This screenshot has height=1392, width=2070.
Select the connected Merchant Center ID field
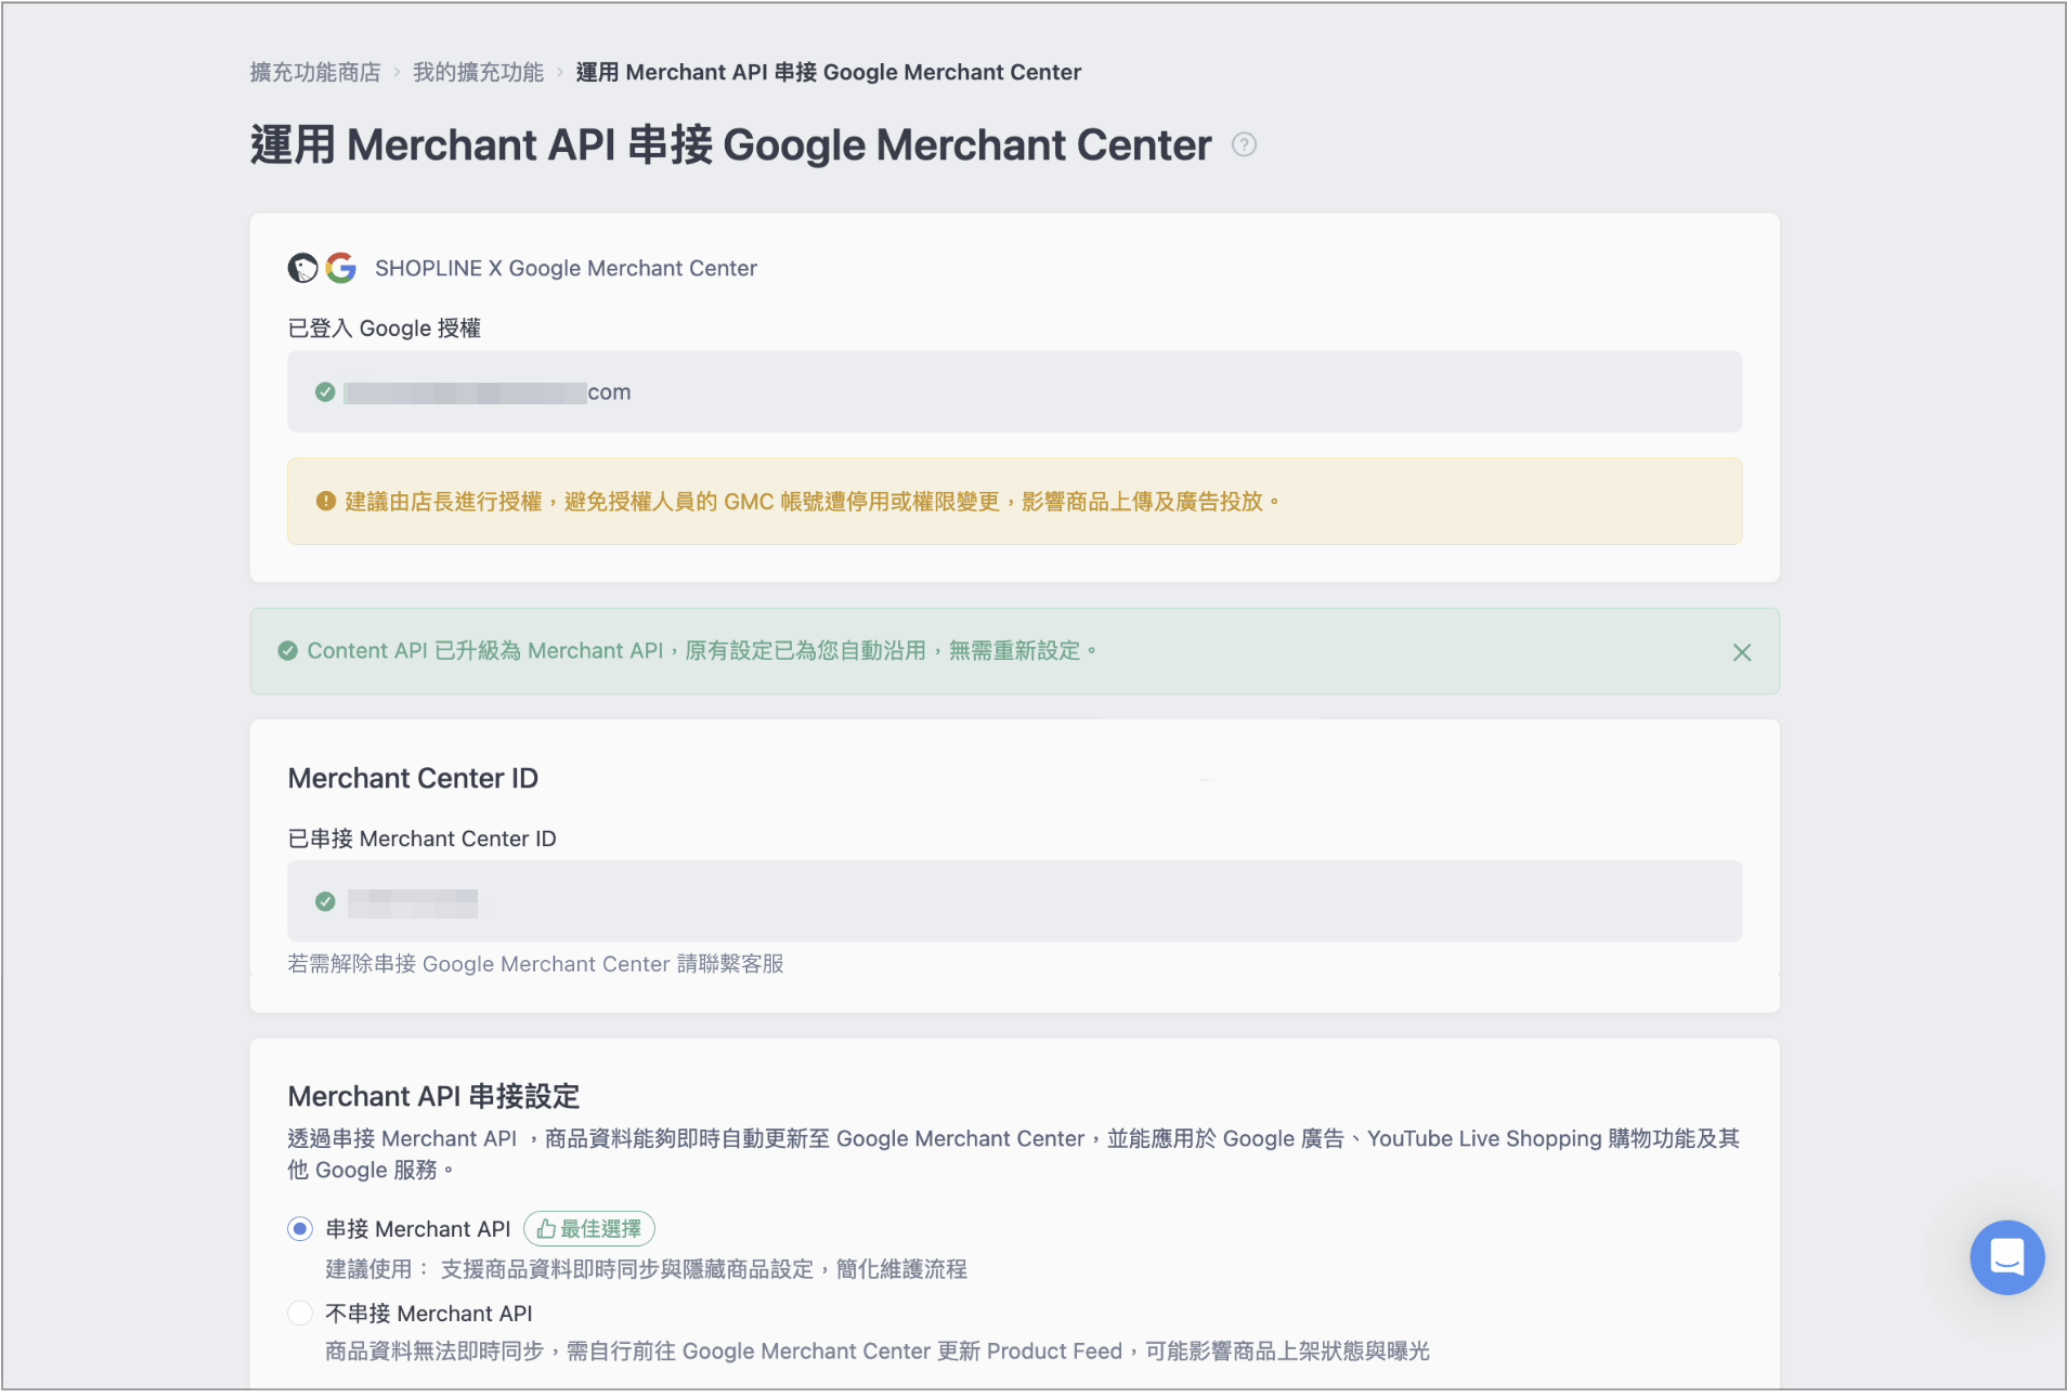click(1014, 901)
